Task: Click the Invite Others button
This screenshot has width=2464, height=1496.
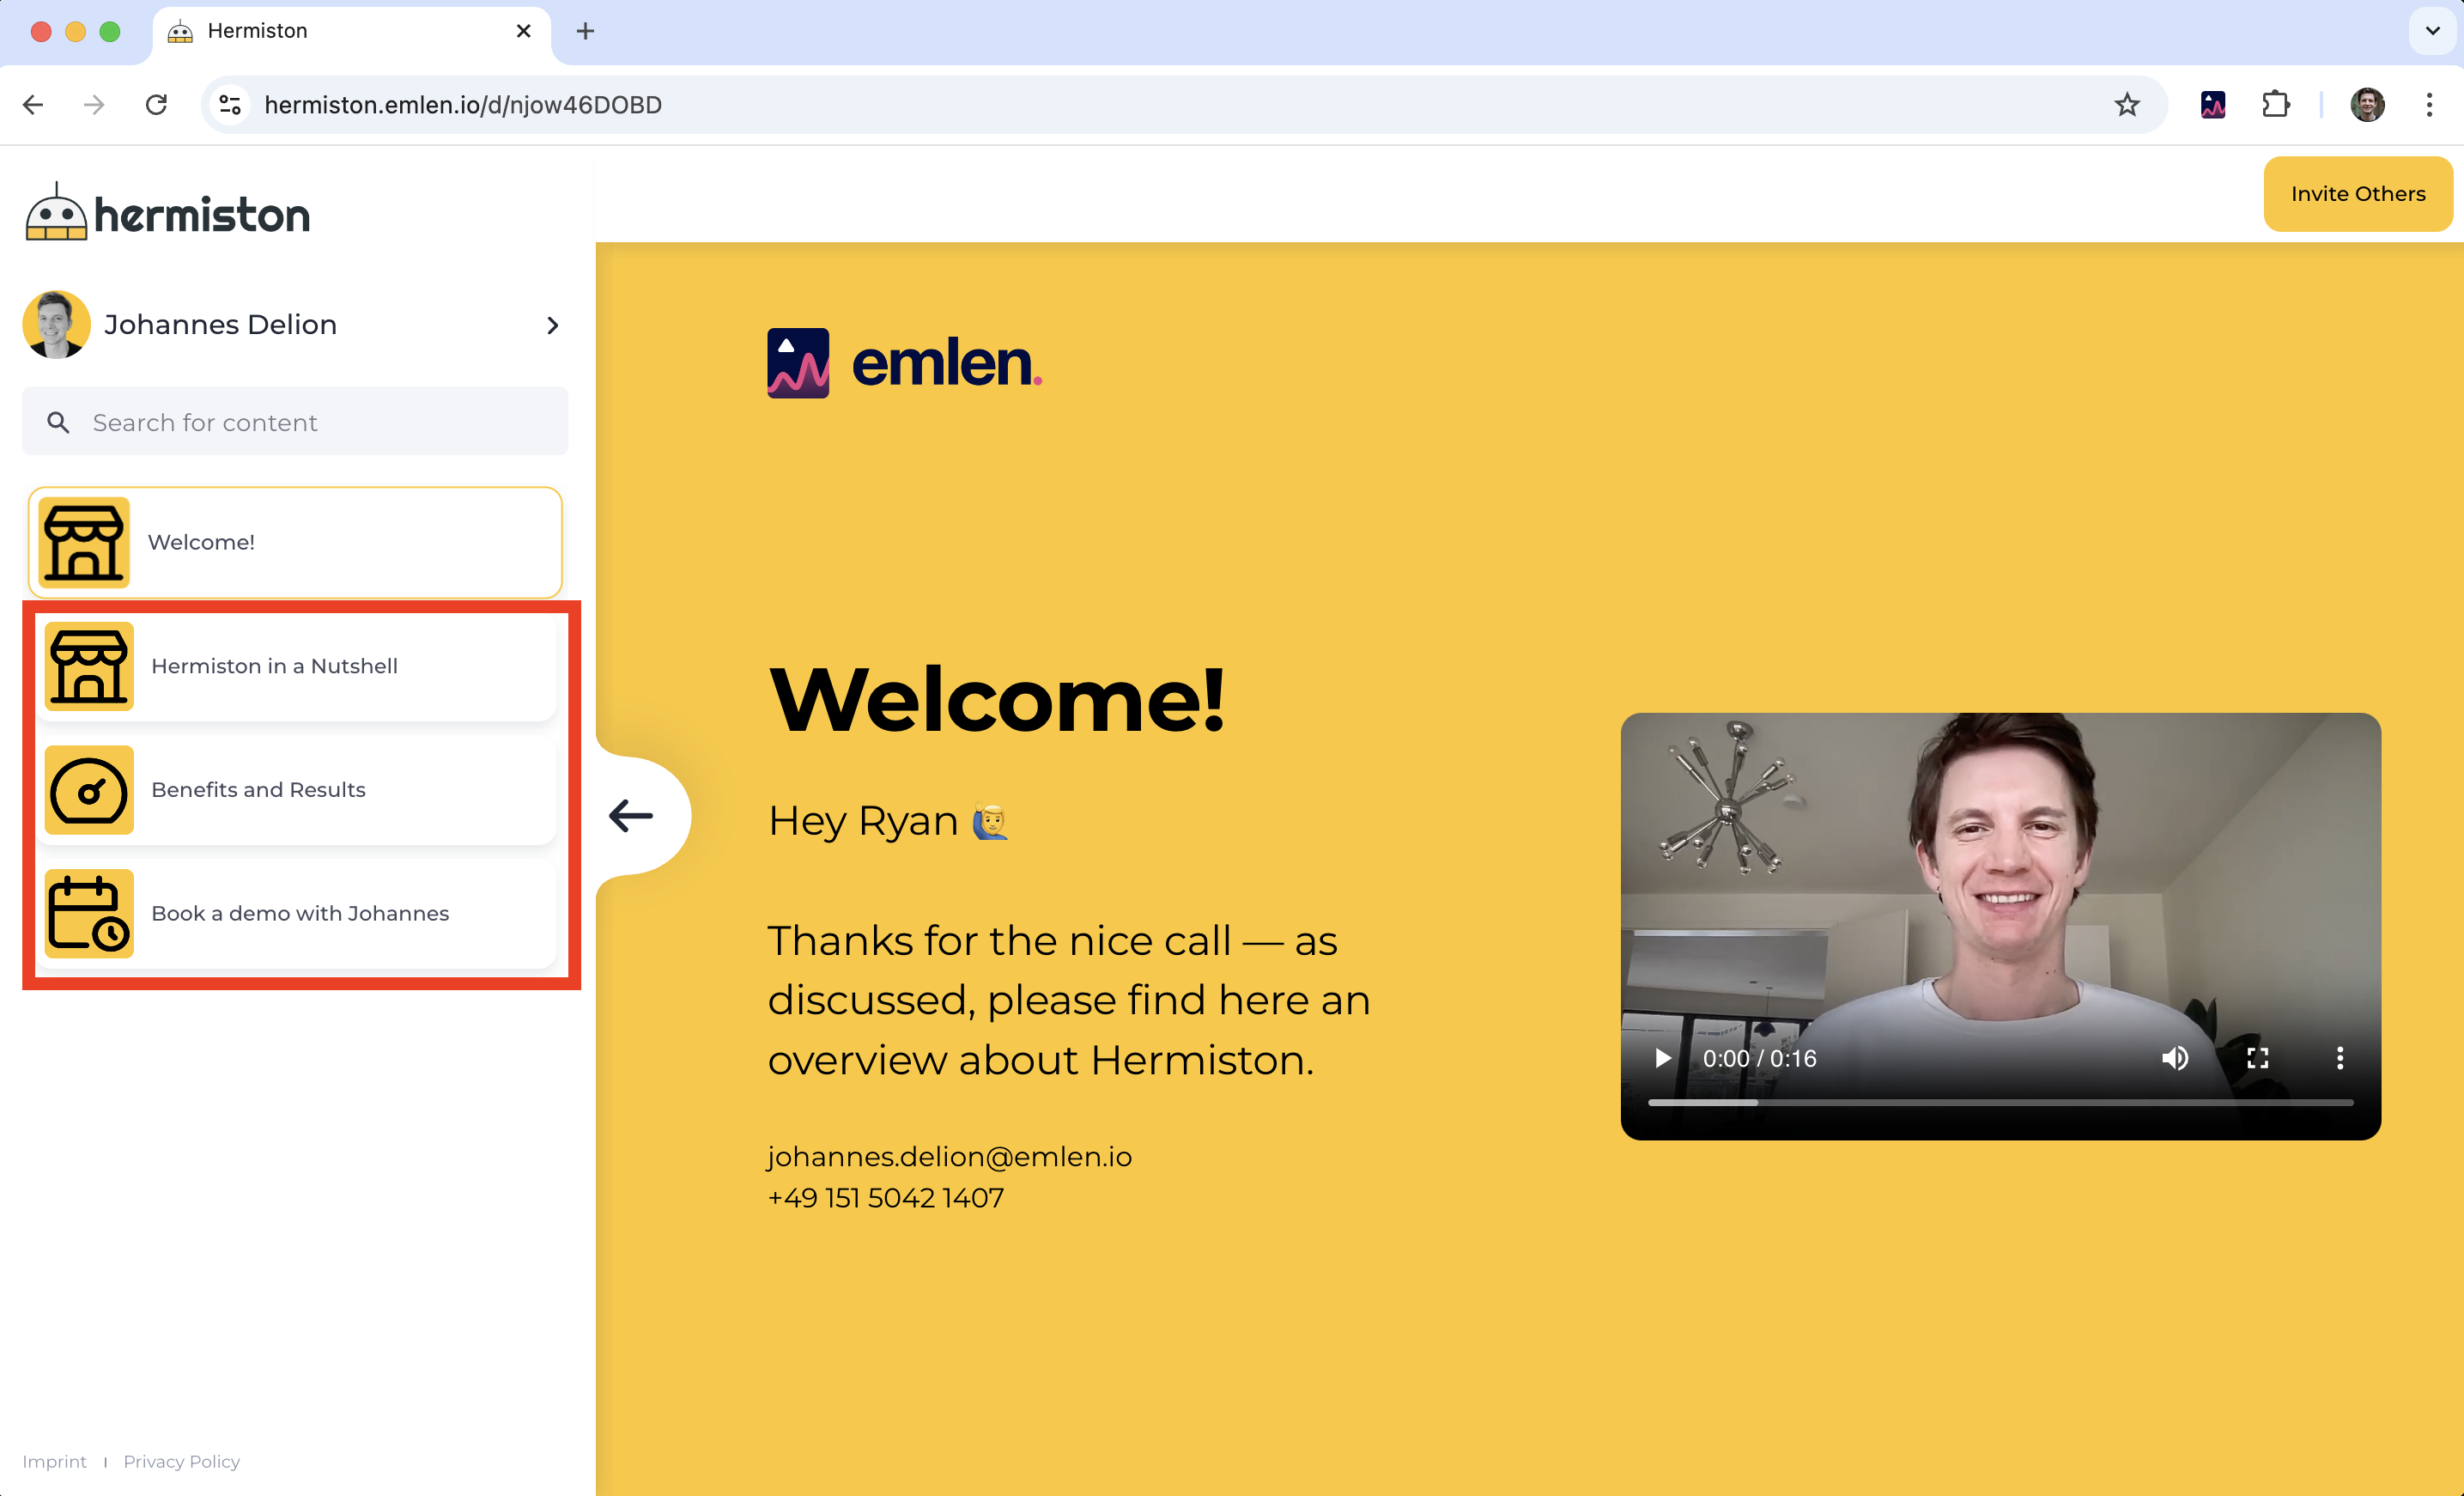Action: 2357,194
